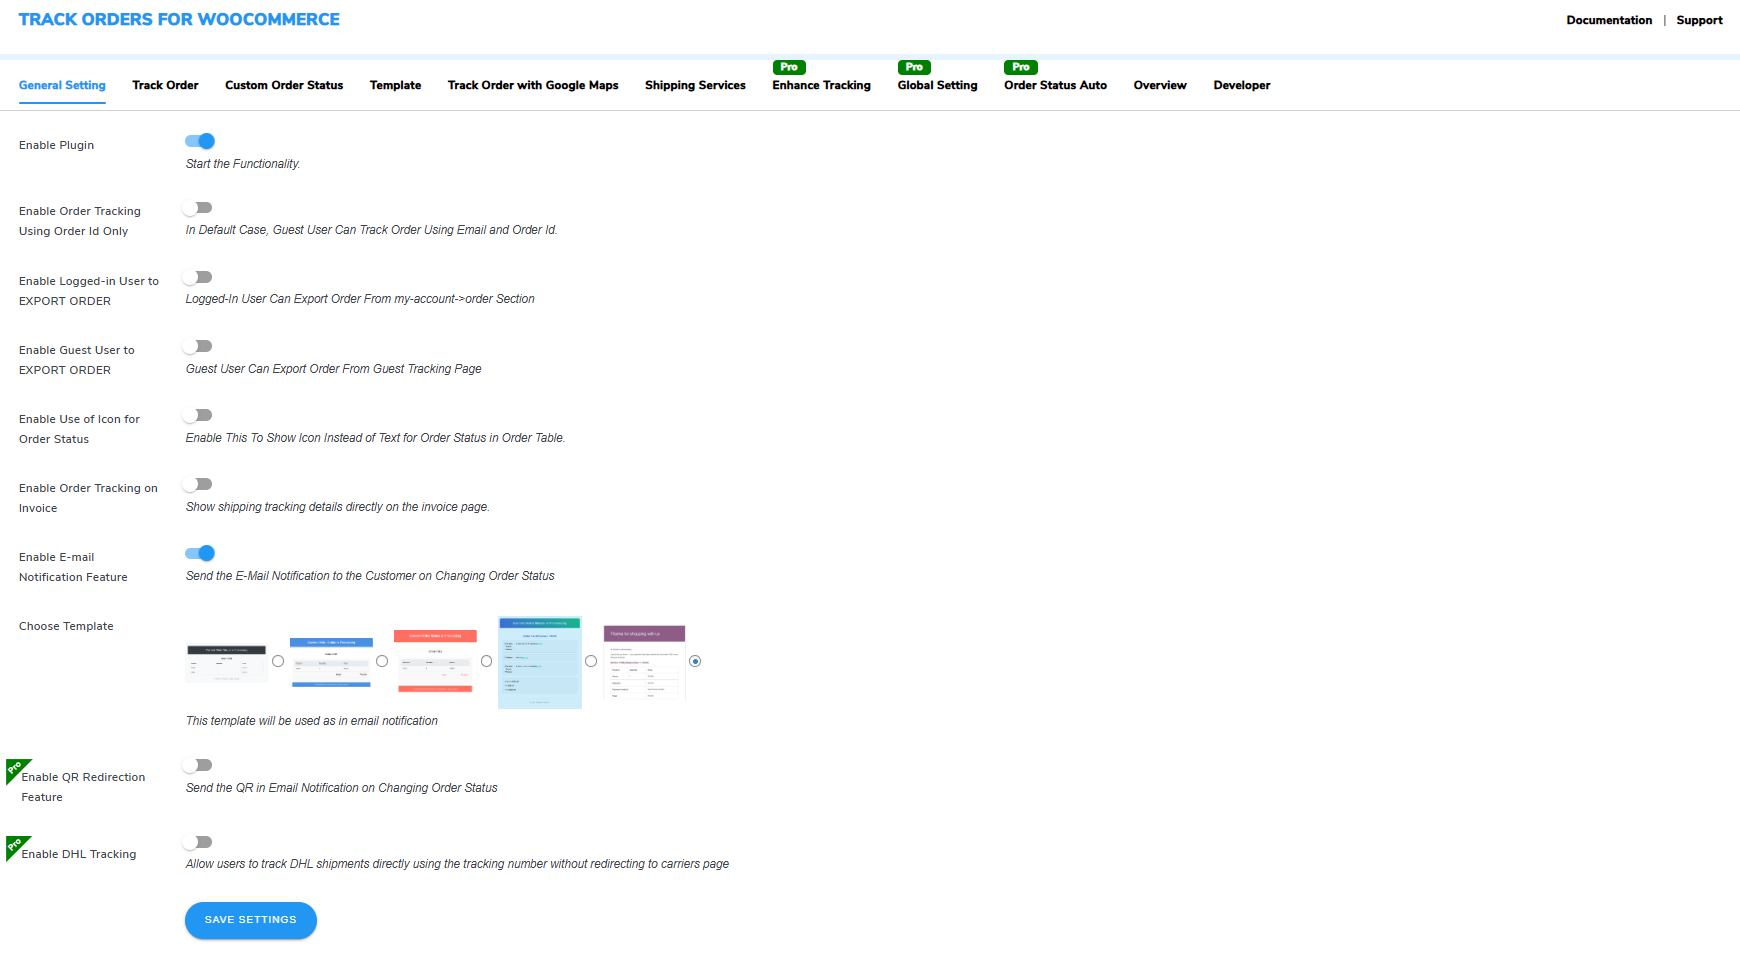Toggle Logged-in User EXPORT ORDER switch

coord(198,277)
